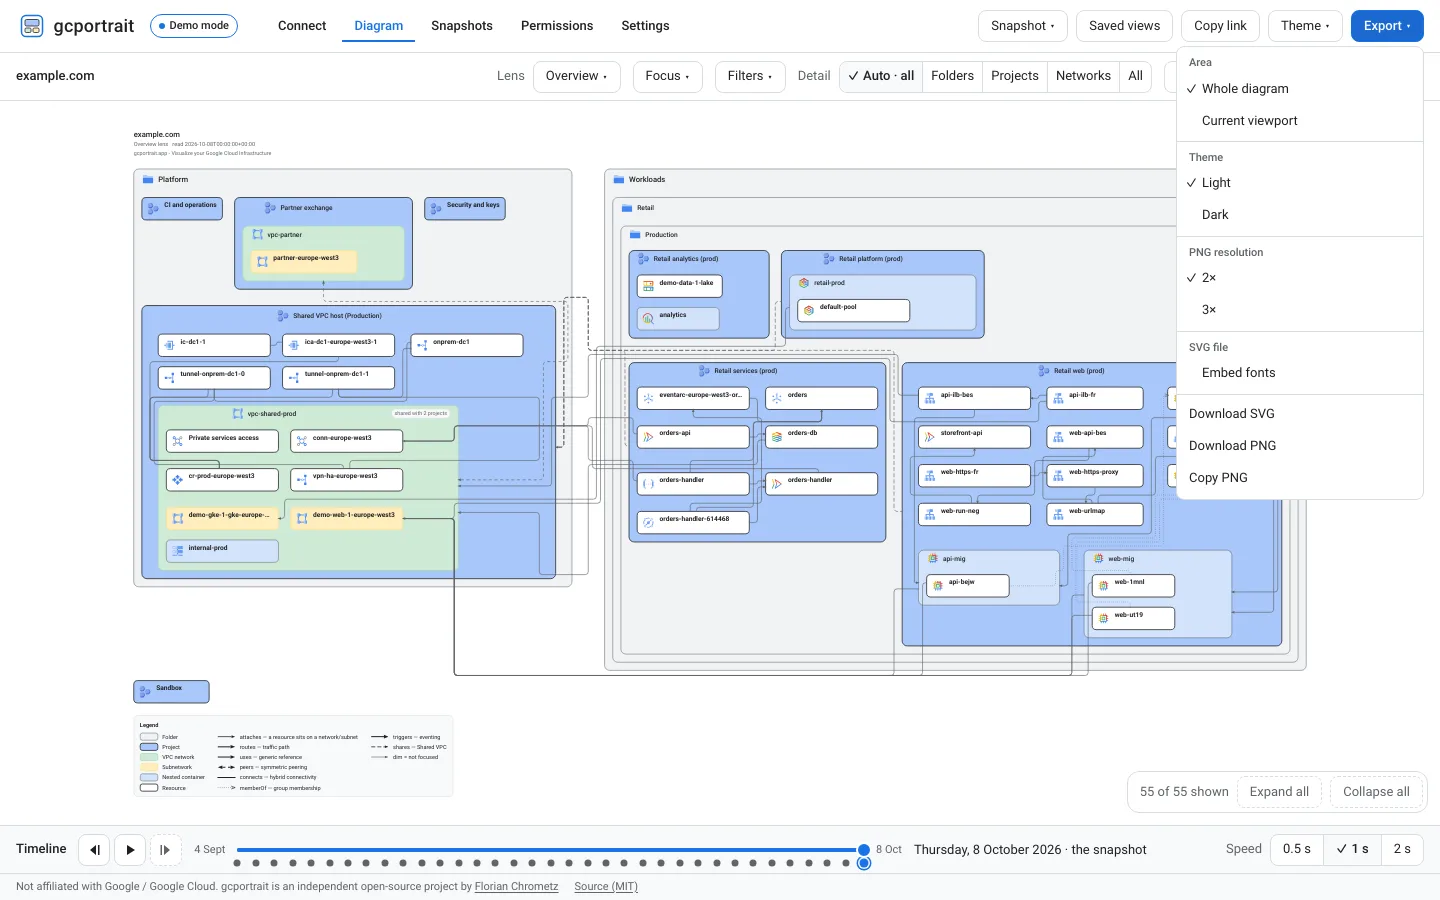Click the tunnel-onprem-dc1-0 tunnel icon
Image resolution: width=1440 pixels, height=900 pixels.
point(170,377)
